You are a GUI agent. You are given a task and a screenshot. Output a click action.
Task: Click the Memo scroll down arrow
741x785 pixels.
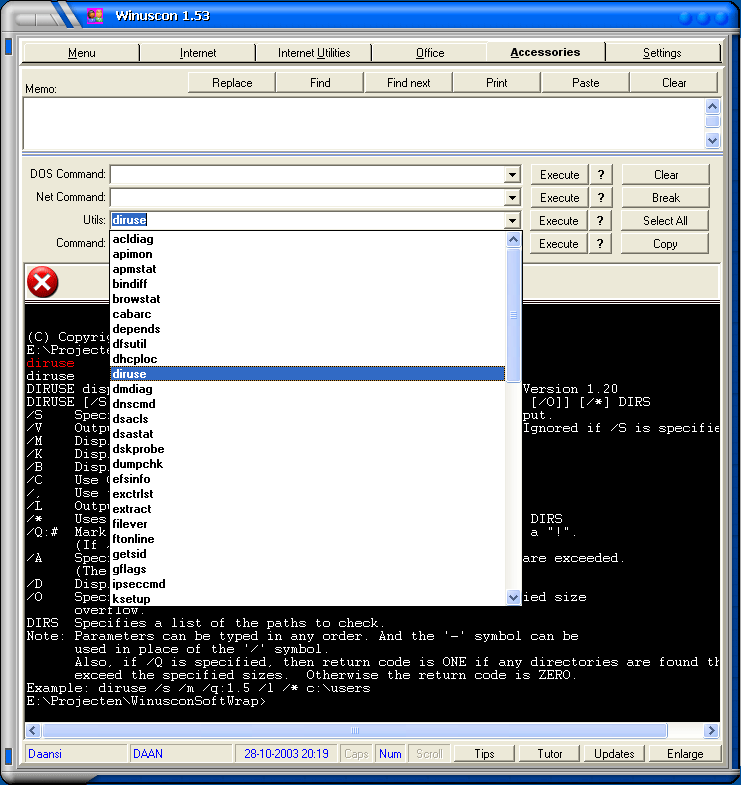pos(712,141)
